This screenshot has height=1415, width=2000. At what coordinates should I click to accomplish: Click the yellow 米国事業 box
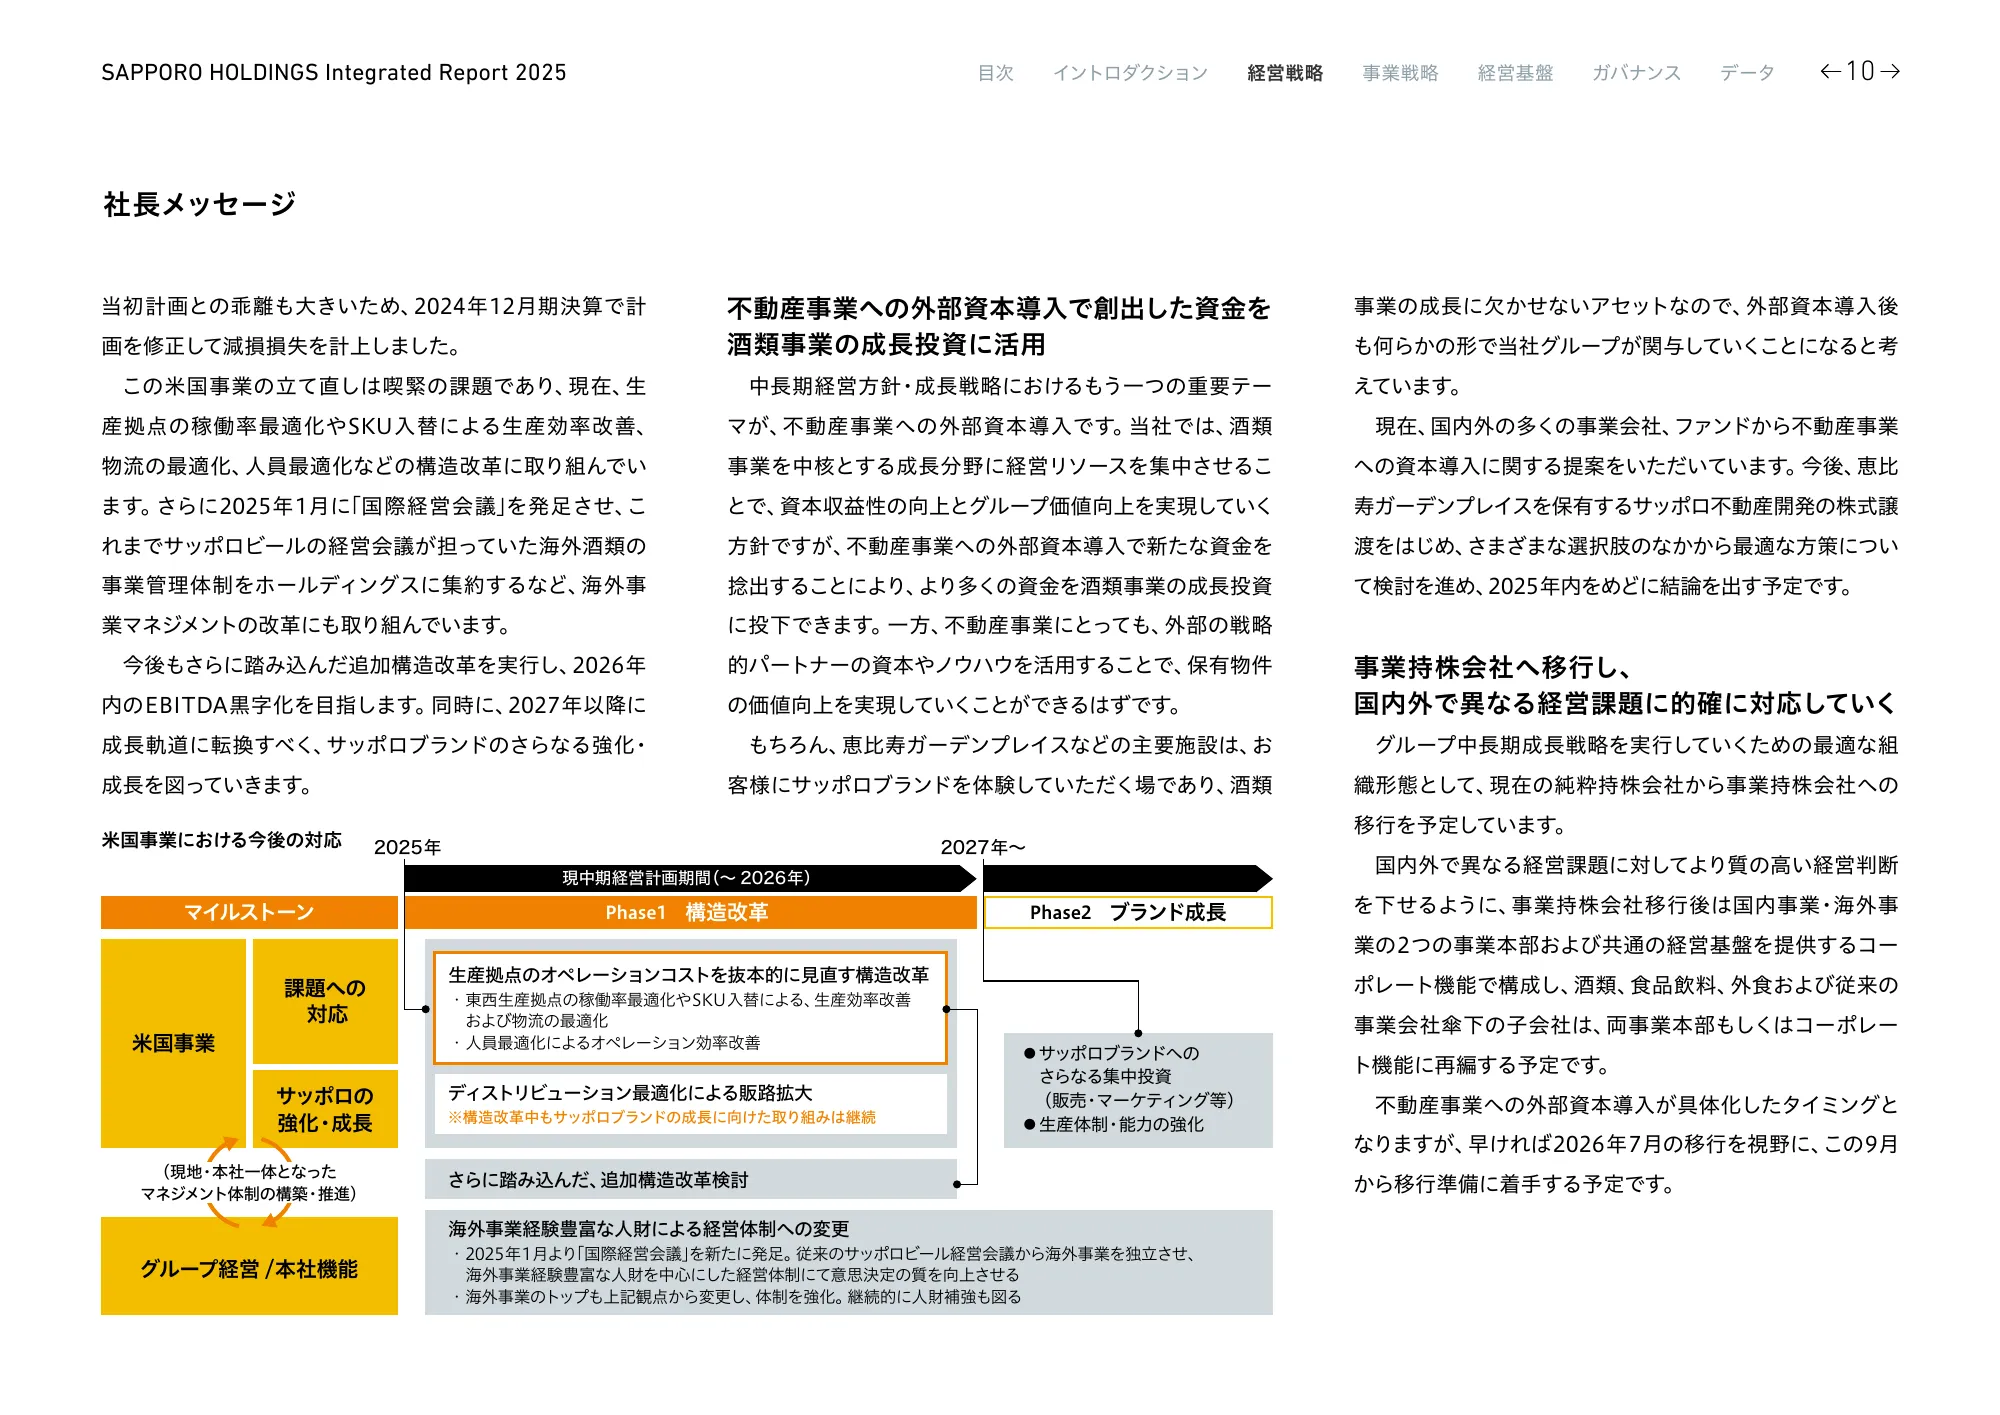click(x=173, y=1043)
